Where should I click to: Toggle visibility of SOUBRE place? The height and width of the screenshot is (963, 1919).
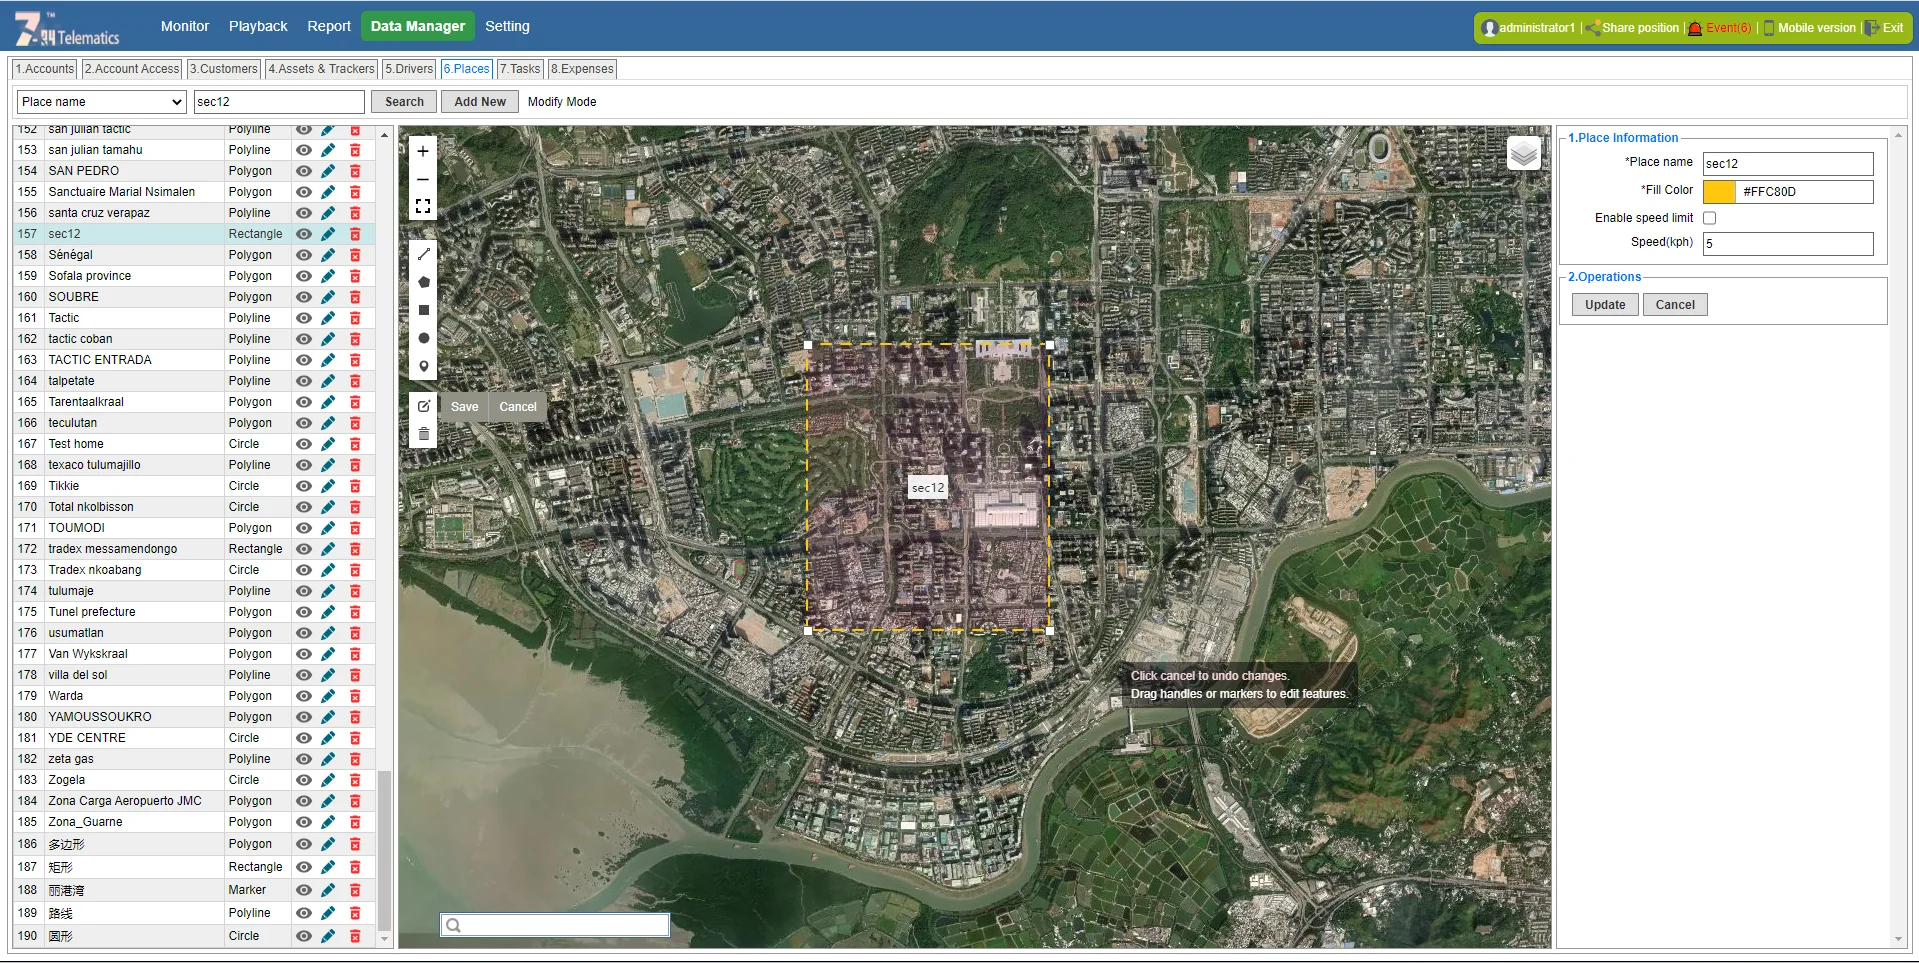coord(303,297)
